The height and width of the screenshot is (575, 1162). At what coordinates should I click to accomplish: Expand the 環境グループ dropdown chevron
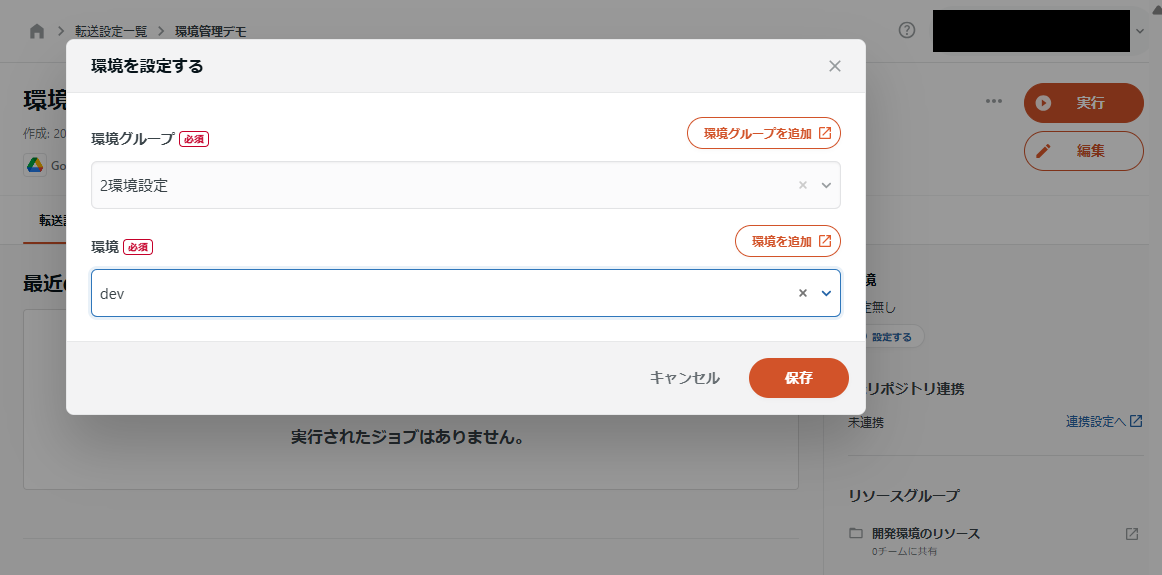826,185
